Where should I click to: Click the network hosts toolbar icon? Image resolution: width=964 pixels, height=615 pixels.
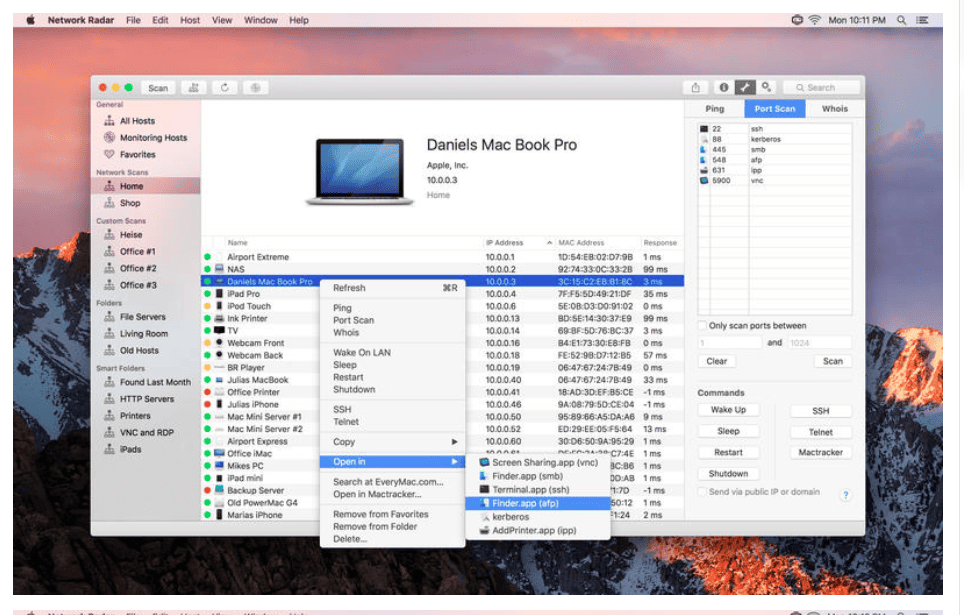tap(194, 88)
